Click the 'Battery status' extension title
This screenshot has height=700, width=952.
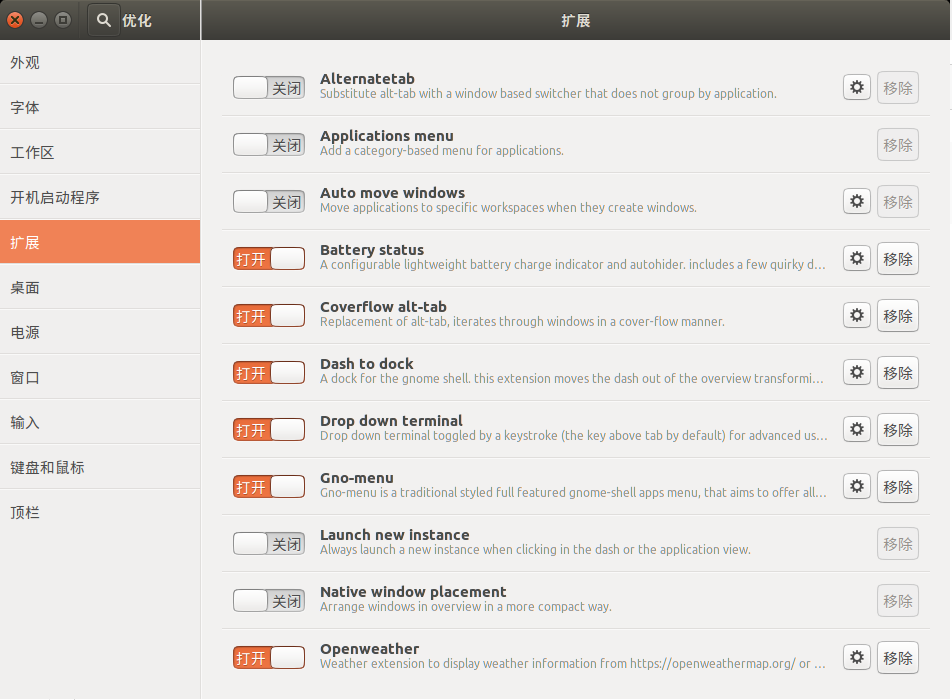372,250
